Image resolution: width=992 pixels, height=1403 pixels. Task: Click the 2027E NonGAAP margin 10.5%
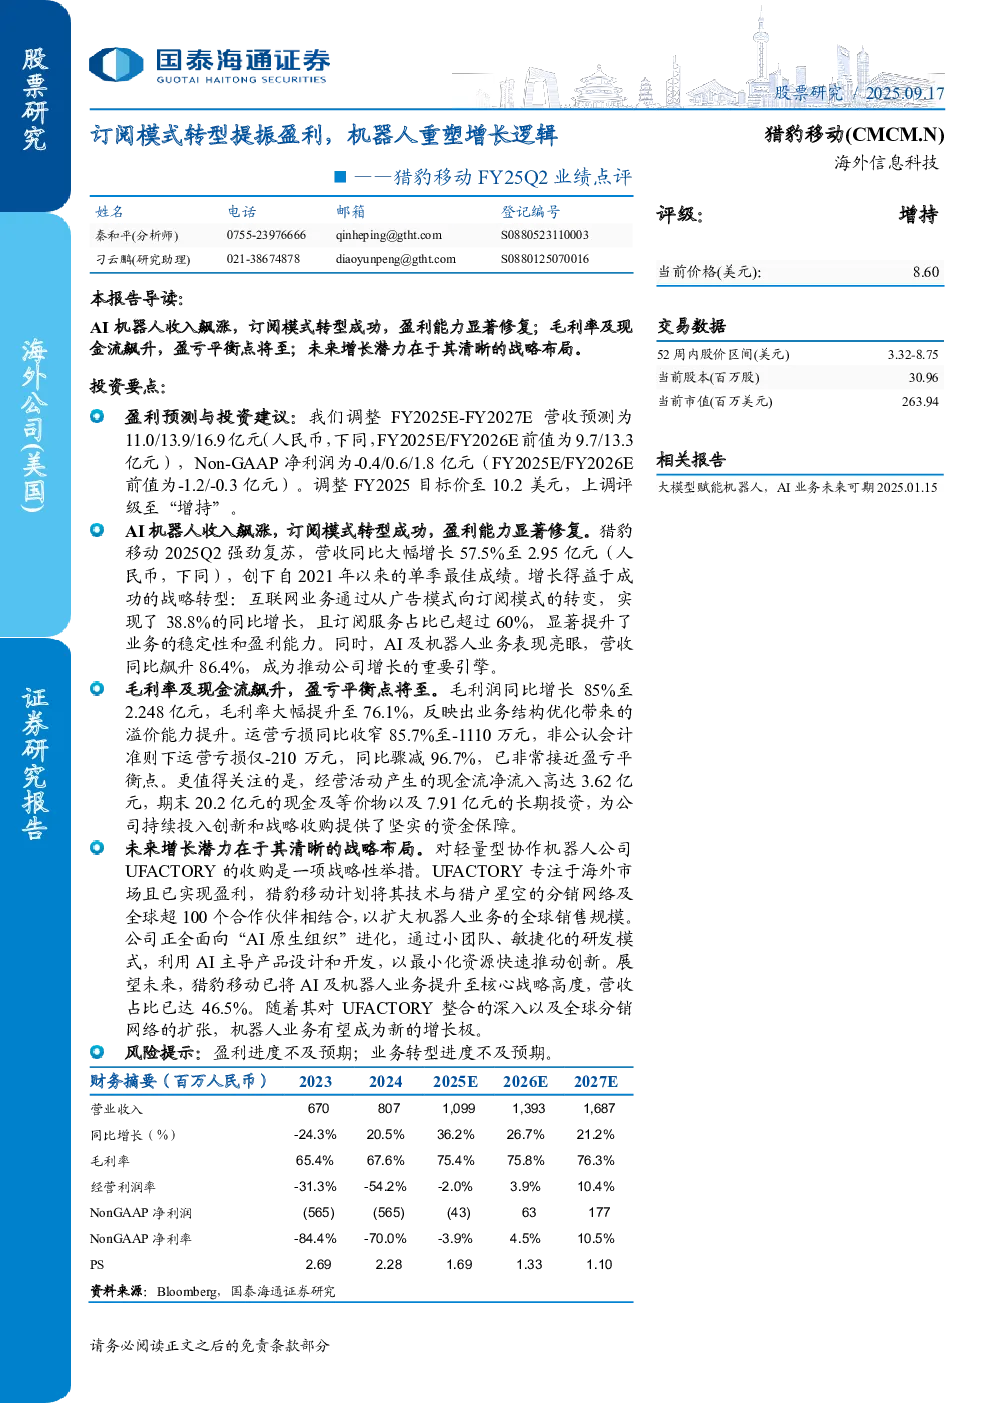pos(596,1239)
